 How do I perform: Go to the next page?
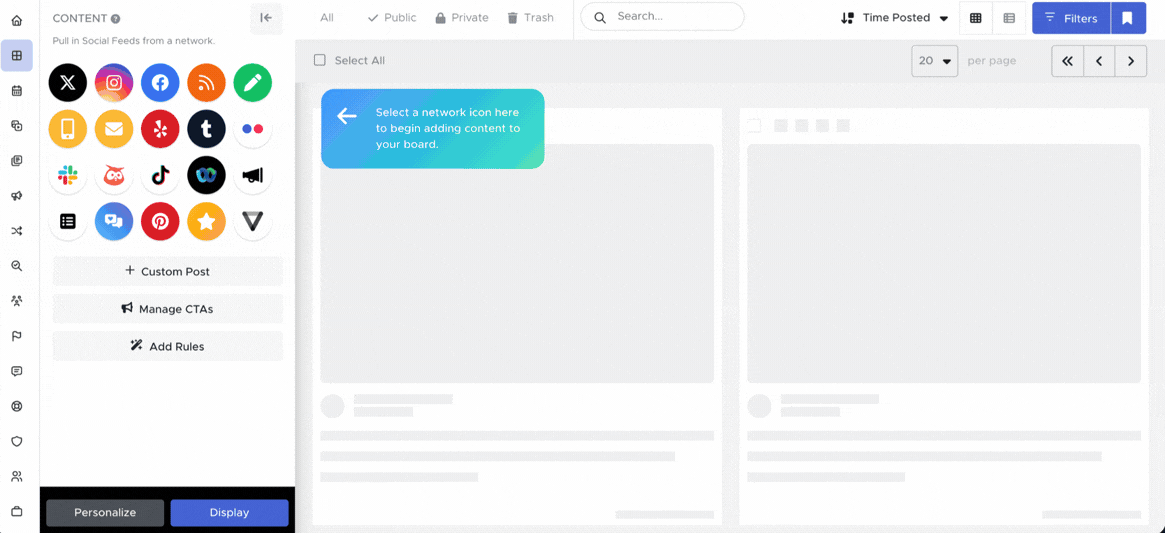pos(1131,61)
